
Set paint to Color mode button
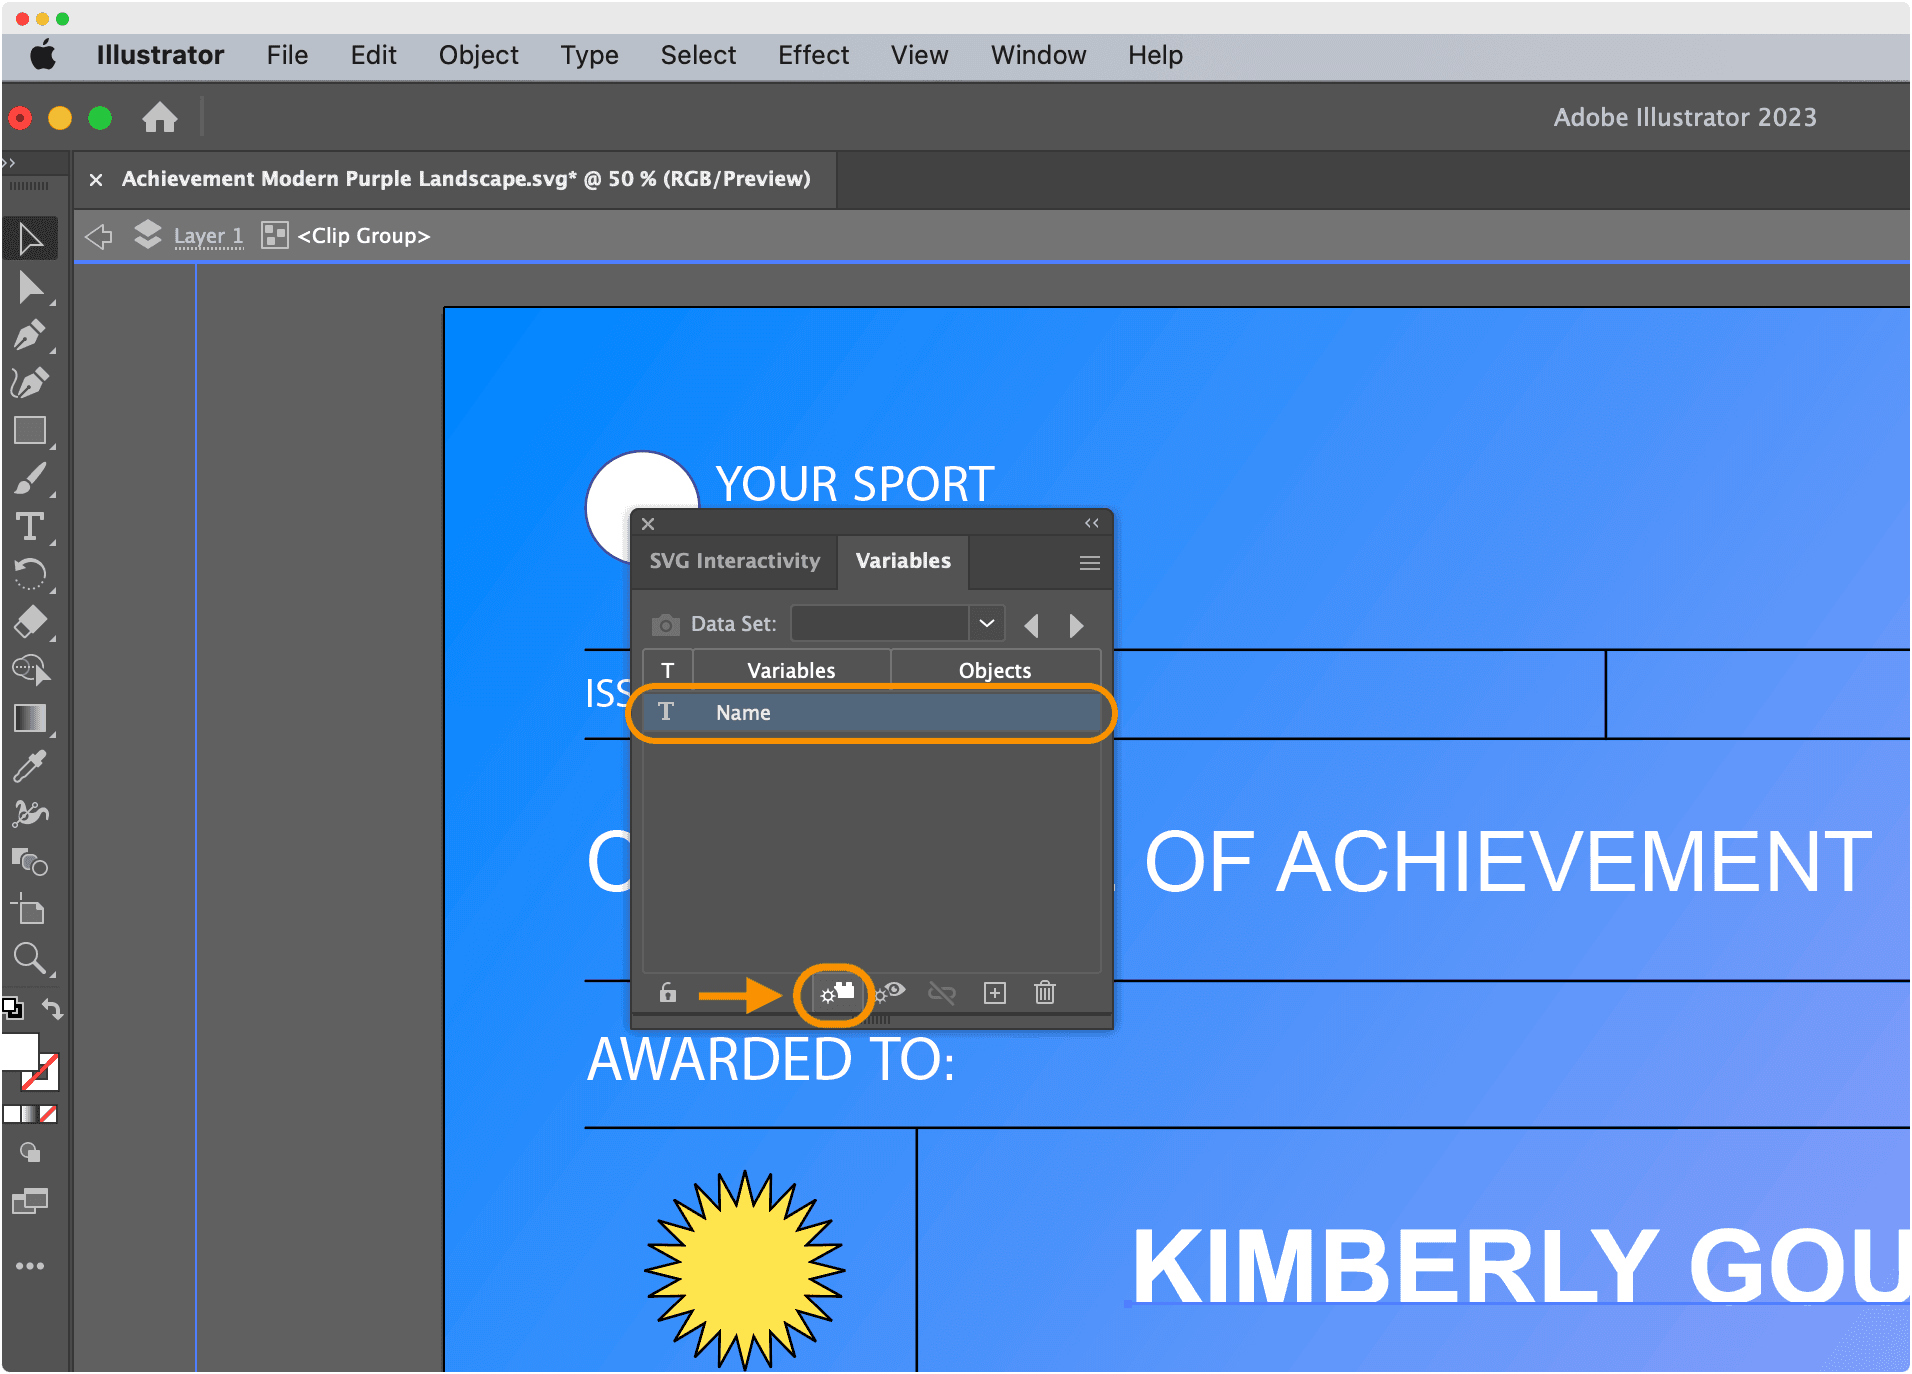coord(11,1114)
